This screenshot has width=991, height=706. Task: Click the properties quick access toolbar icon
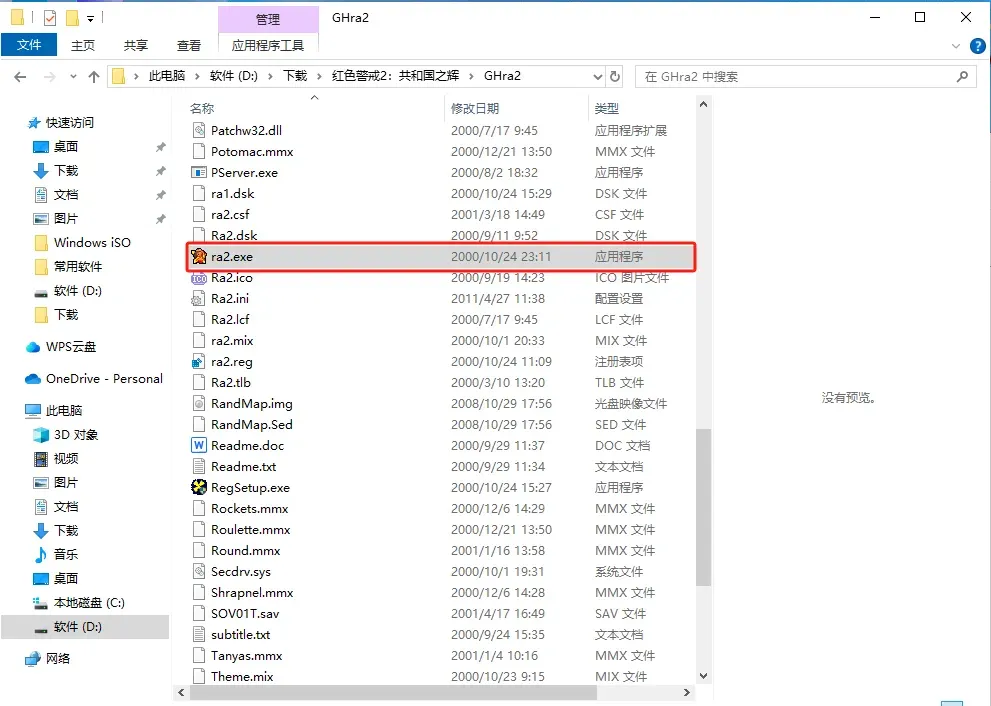[x=50, y=18]
